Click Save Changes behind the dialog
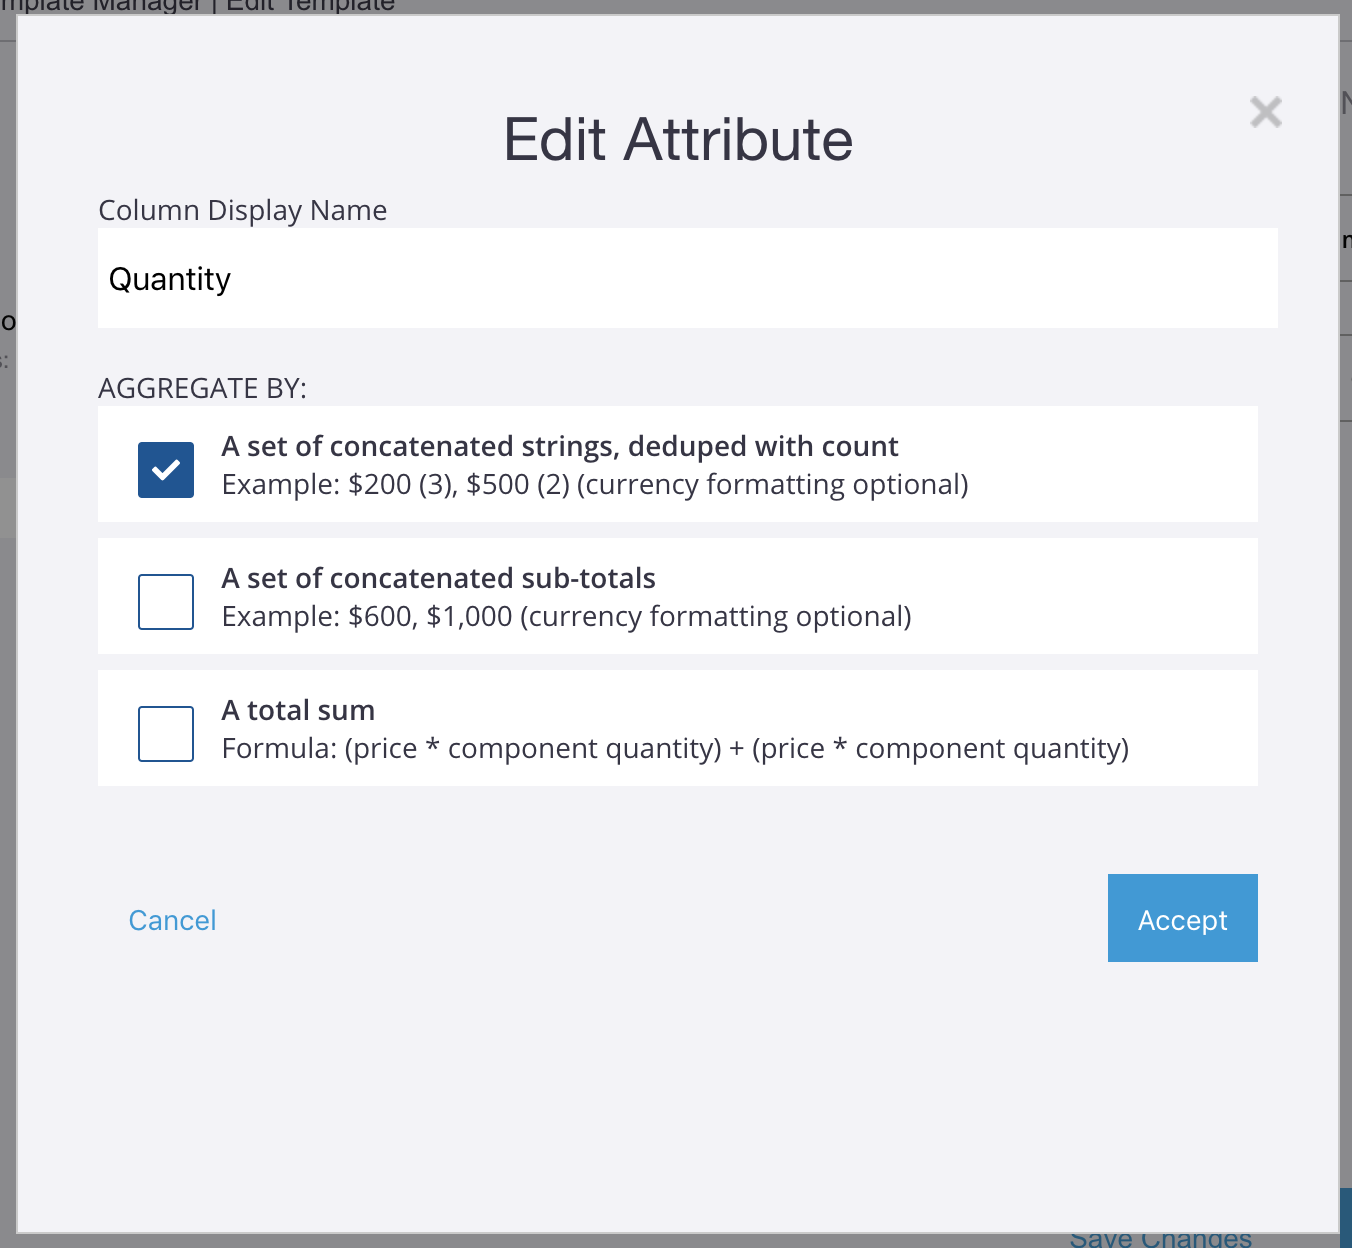 tap(1160, 1239)
